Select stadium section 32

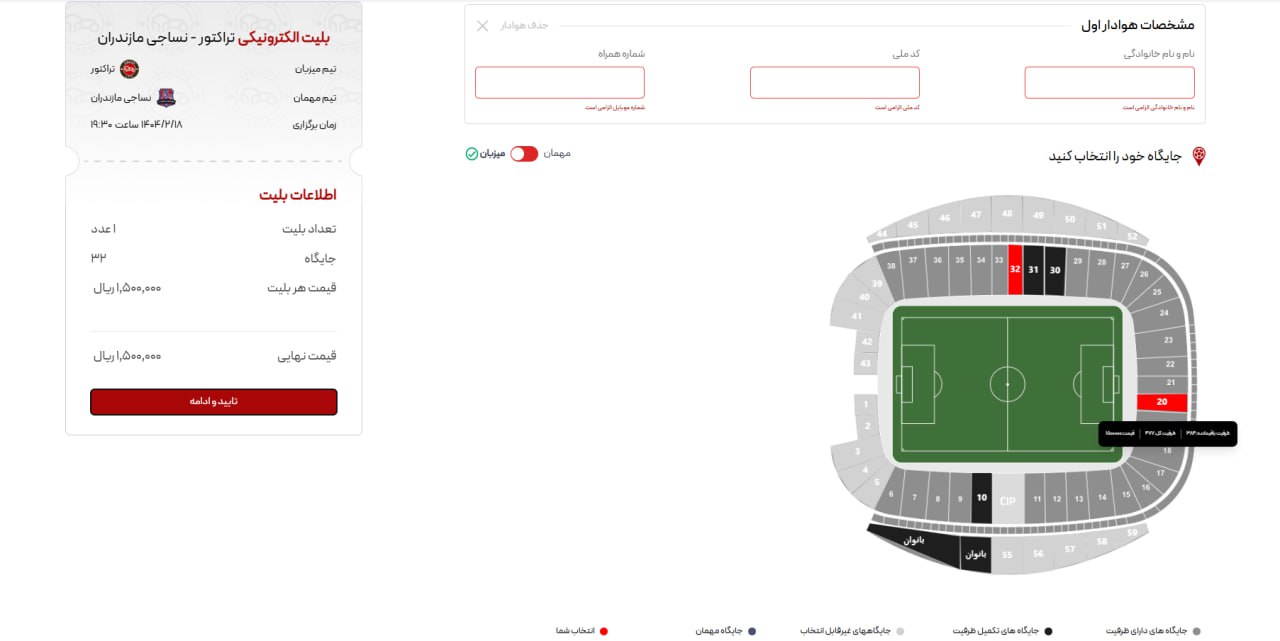1015,270
